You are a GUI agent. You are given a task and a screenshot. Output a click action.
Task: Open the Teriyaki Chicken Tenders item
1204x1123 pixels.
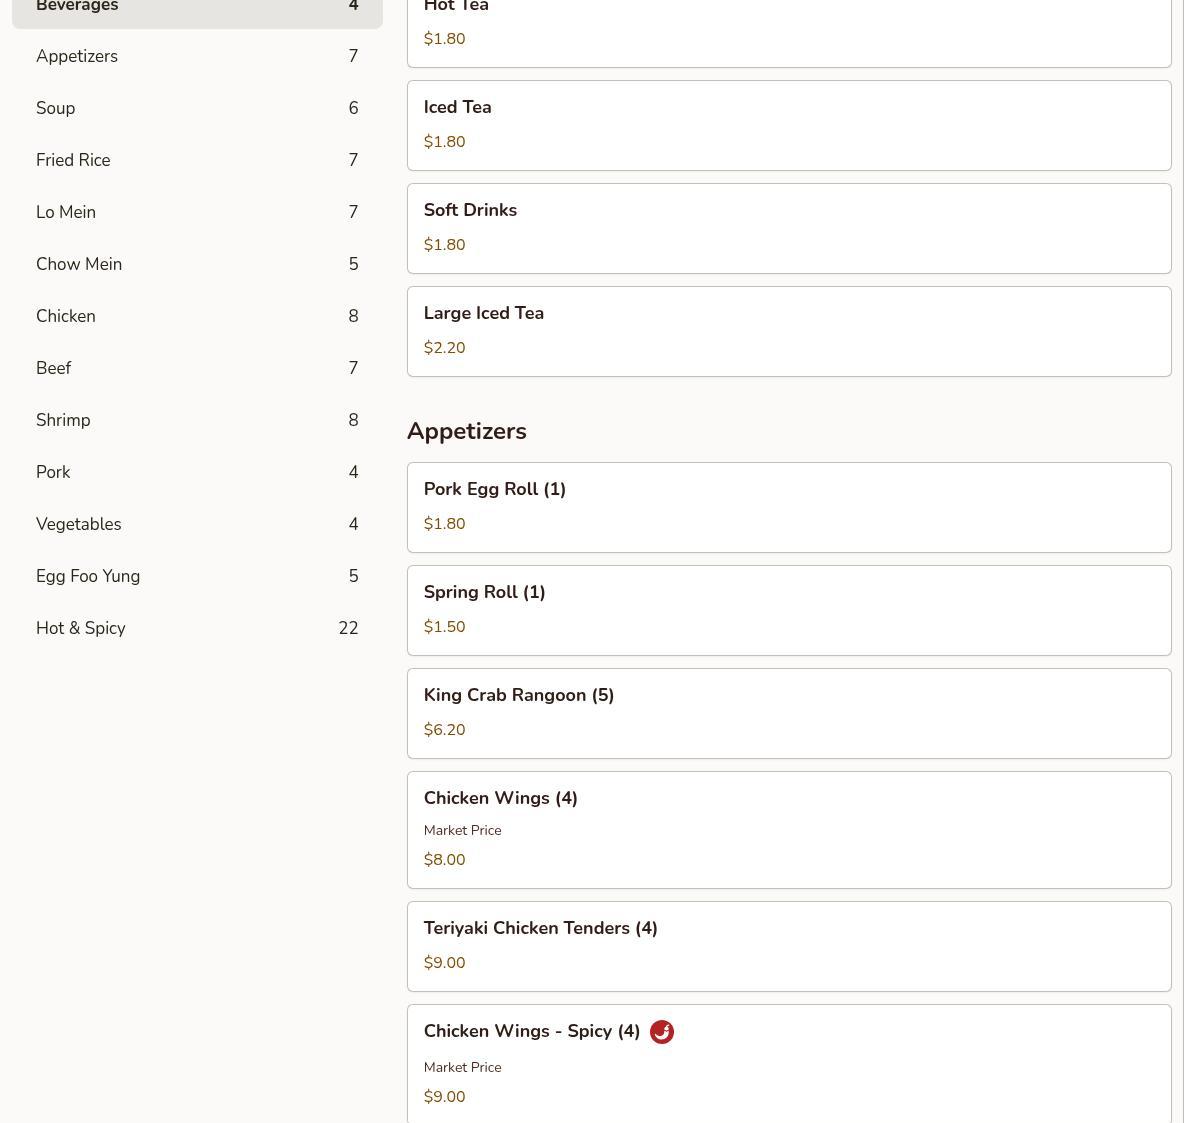[788, 947]
